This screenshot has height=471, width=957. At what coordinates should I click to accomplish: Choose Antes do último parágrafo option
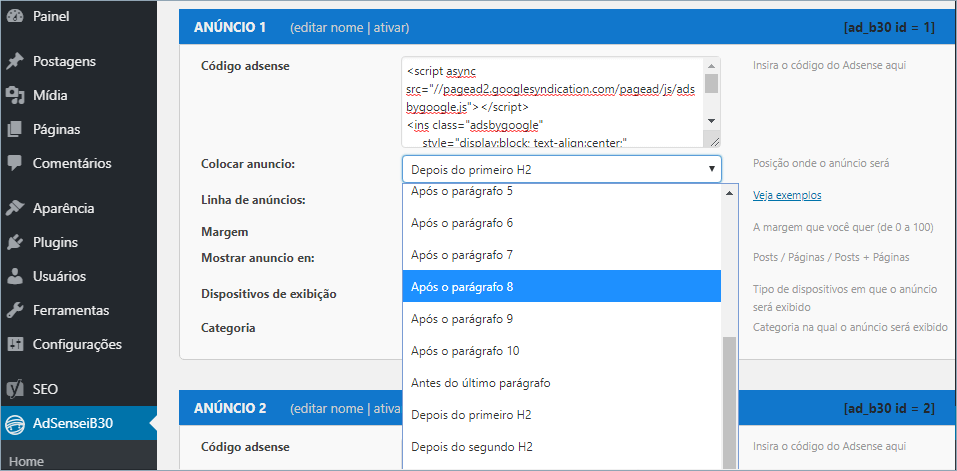562,383
